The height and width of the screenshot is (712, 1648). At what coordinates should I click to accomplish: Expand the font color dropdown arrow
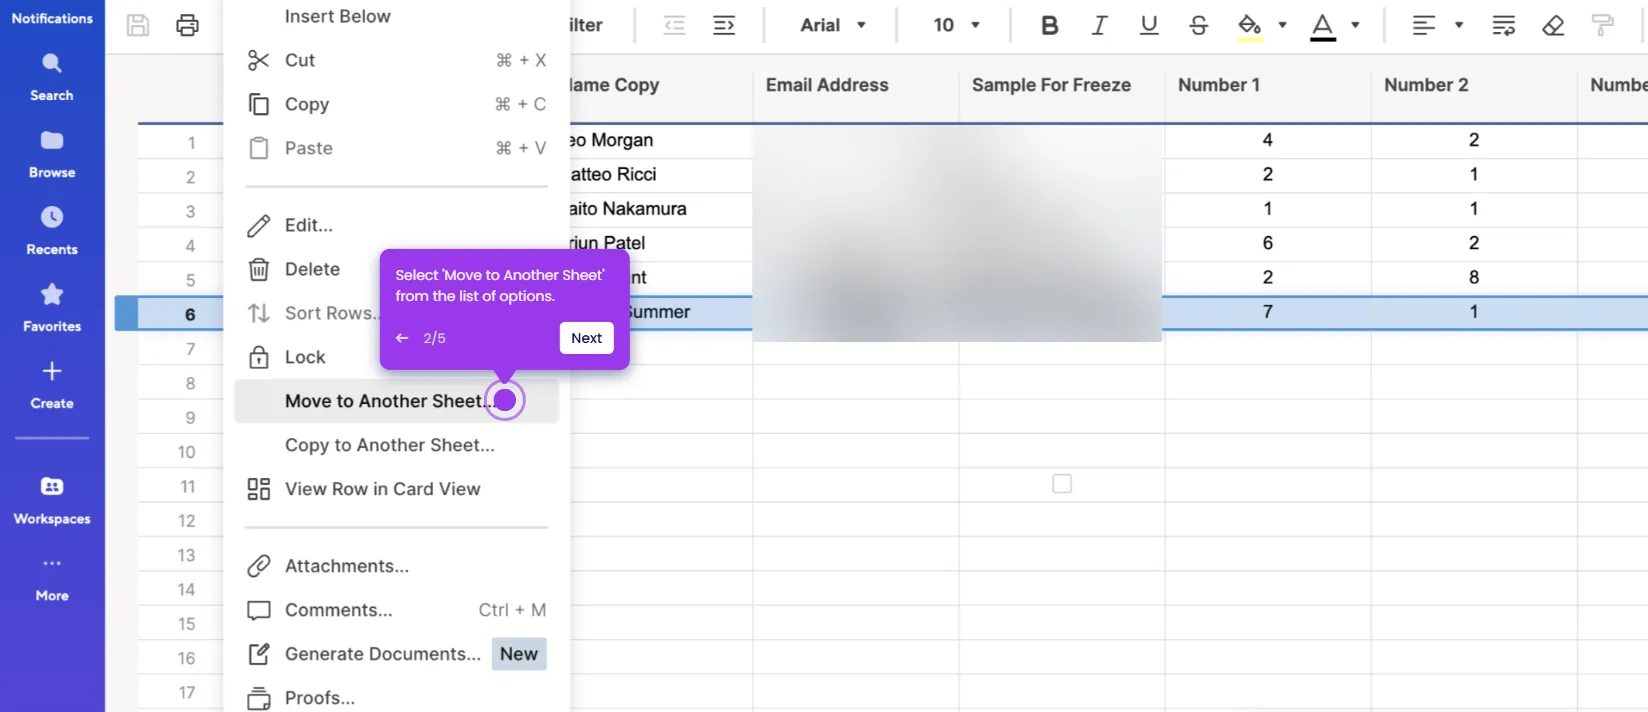point(1355,25)
